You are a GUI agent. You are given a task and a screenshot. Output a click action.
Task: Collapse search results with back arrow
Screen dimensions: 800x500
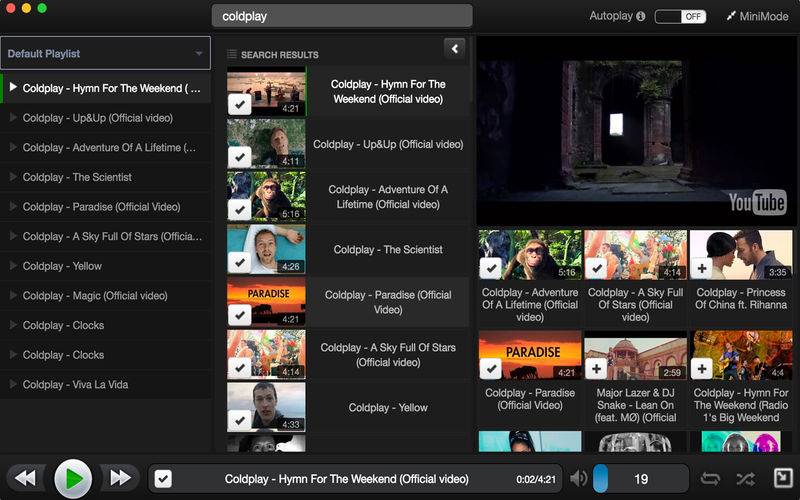[x=455, y=49]
